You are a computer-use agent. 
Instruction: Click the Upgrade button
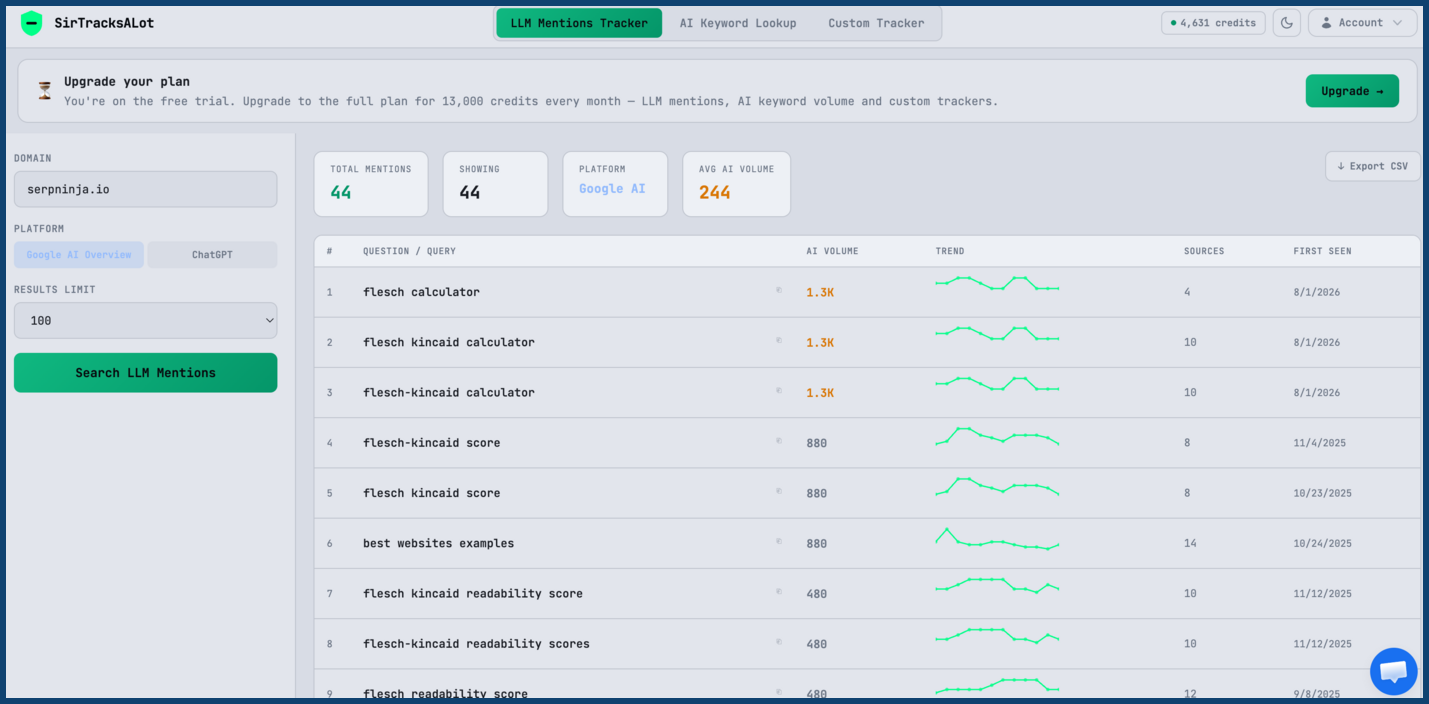click(x=1352, y=91)
